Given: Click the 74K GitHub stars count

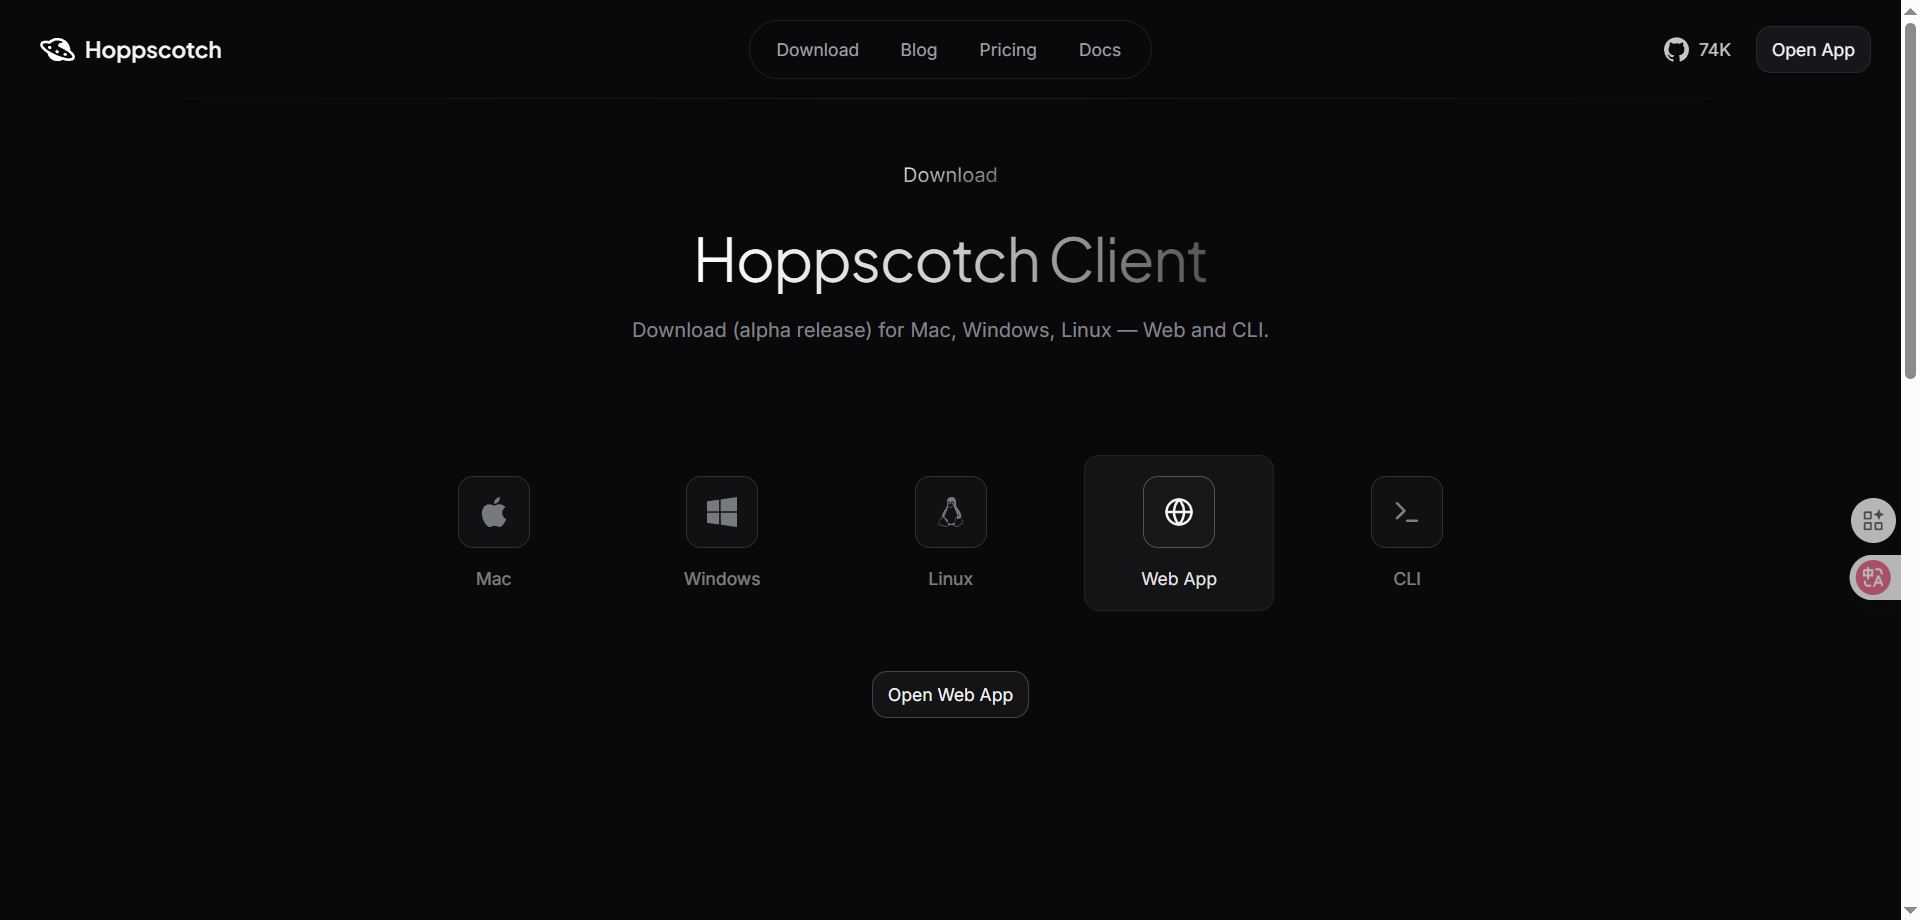Looking at the screenshot, I should (1714, 50).
